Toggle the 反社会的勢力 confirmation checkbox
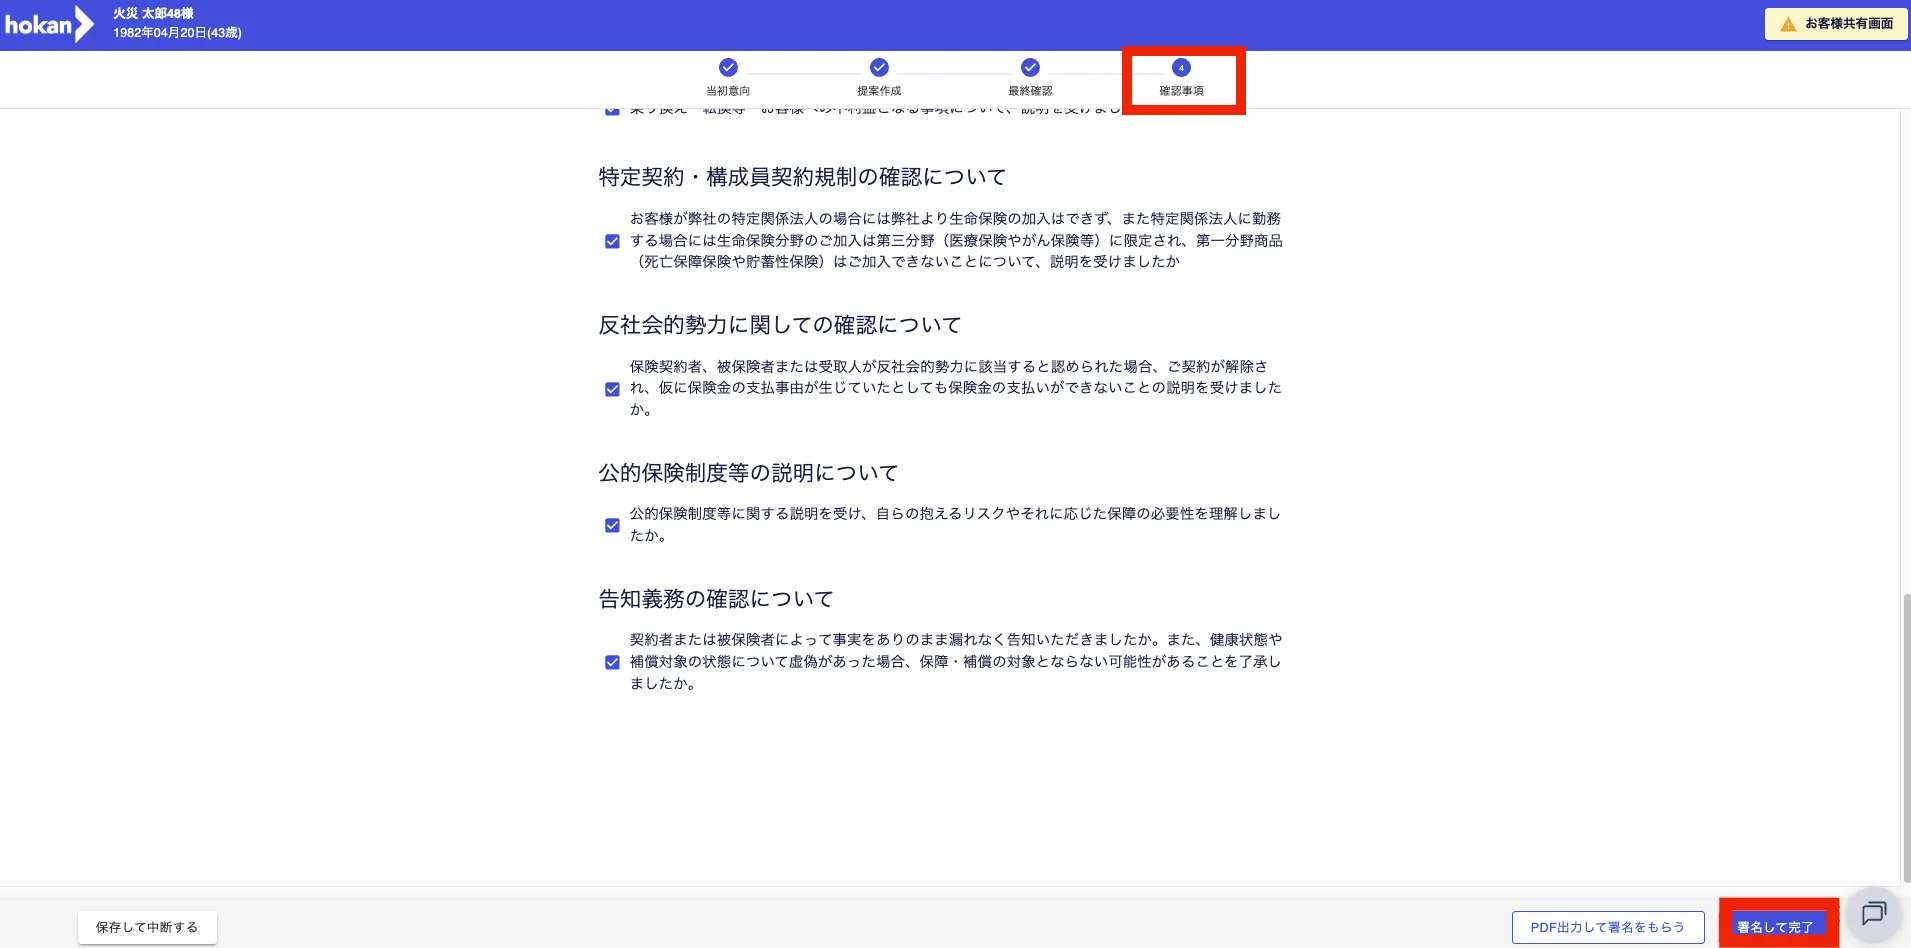 pyautogui.click(x=612, y=389)
